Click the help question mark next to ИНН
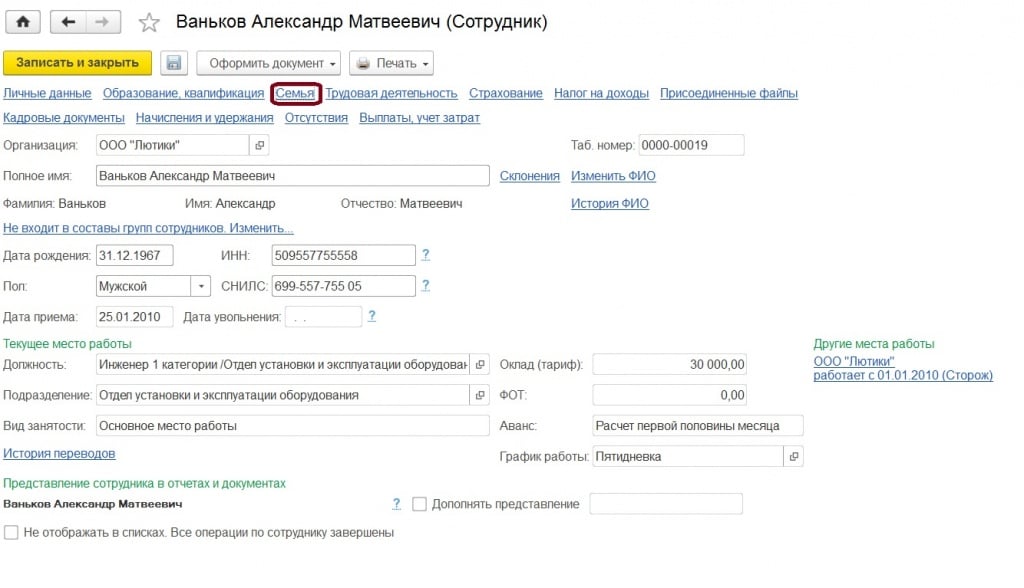Viewport: 1024px width, 588px height. 426,255
